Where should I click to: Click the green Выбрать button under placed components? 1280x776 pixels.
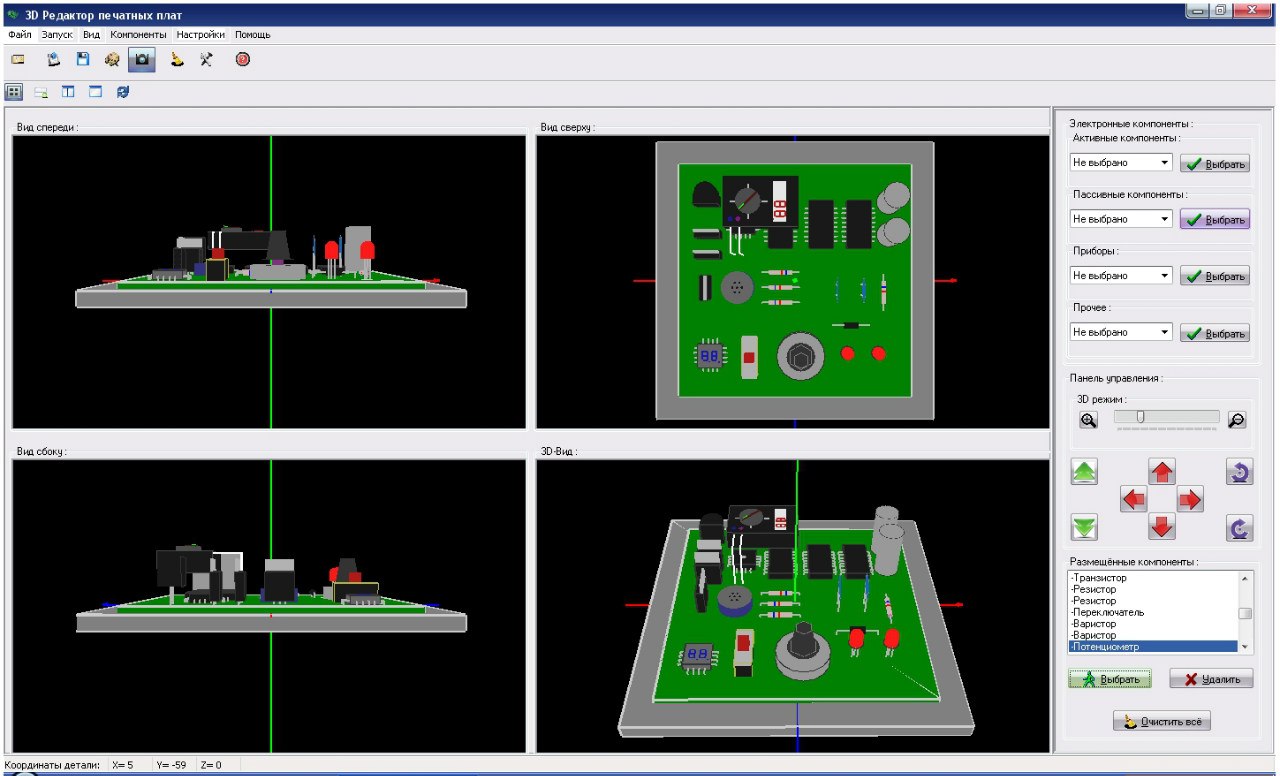coord(1110,679)
